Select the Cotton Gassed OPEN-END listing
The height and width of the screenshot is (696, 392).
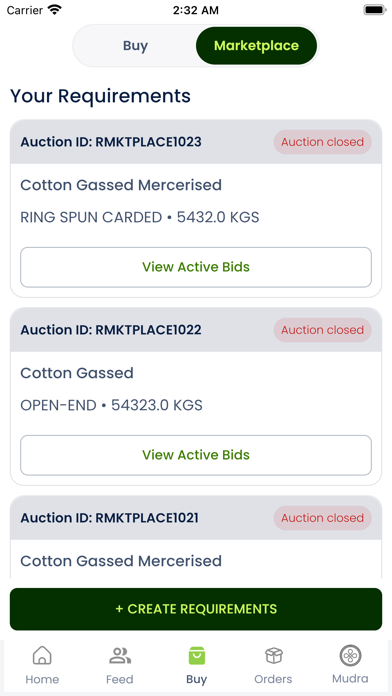pyautogui.click(x=196, y=389)
